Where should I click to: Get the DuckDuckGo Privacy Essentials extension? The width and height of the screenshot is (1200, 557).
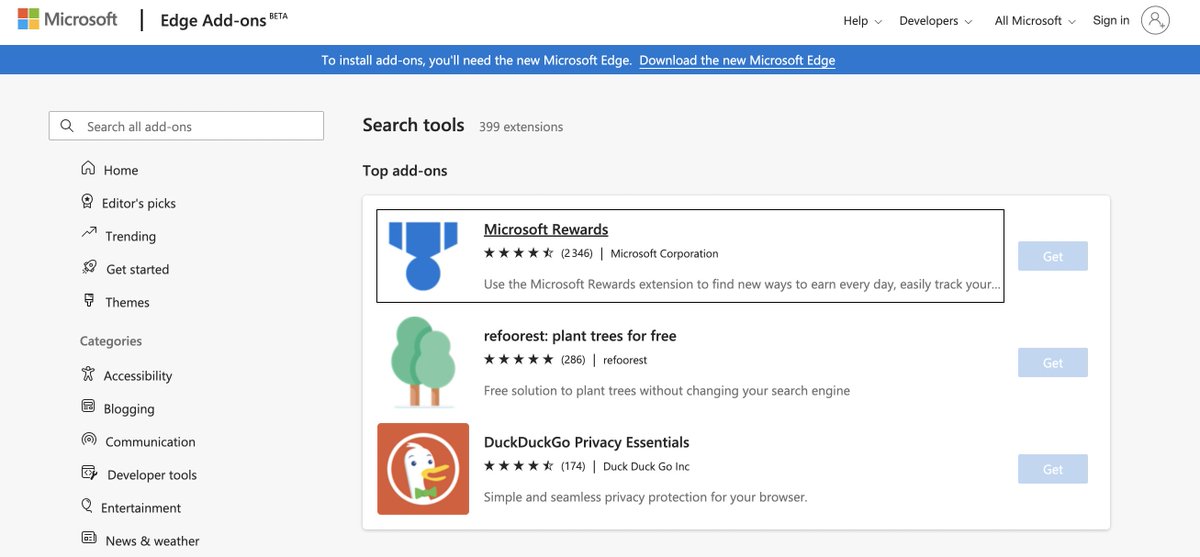pyautogui.click(x=1053, y=469)
